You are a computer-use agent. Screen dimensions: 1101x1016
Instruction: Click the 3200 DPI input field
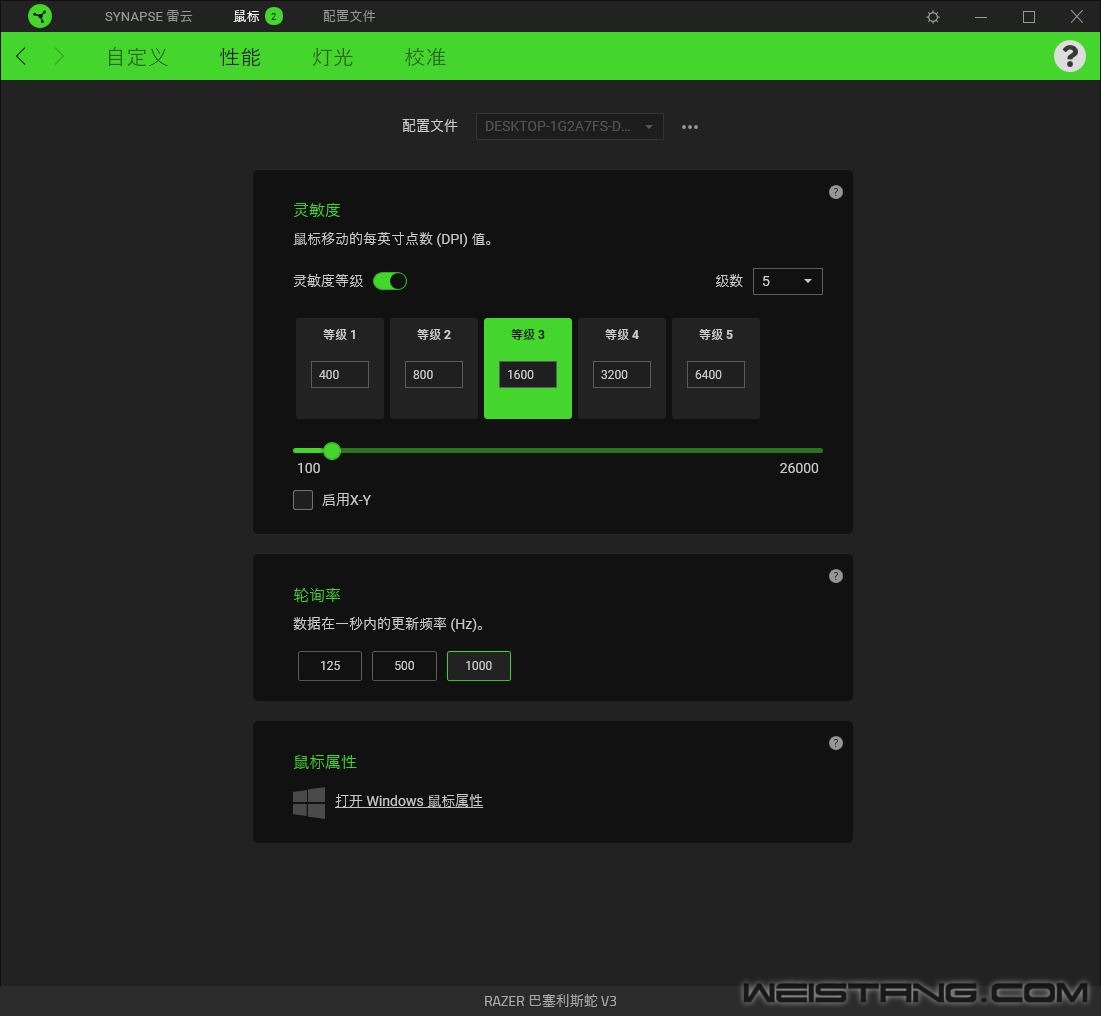click(x=622, y=374)
